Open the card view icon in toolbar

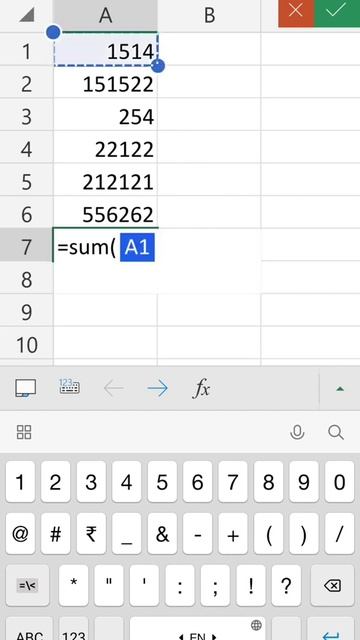pyautogui.click(x=25, y=388)
